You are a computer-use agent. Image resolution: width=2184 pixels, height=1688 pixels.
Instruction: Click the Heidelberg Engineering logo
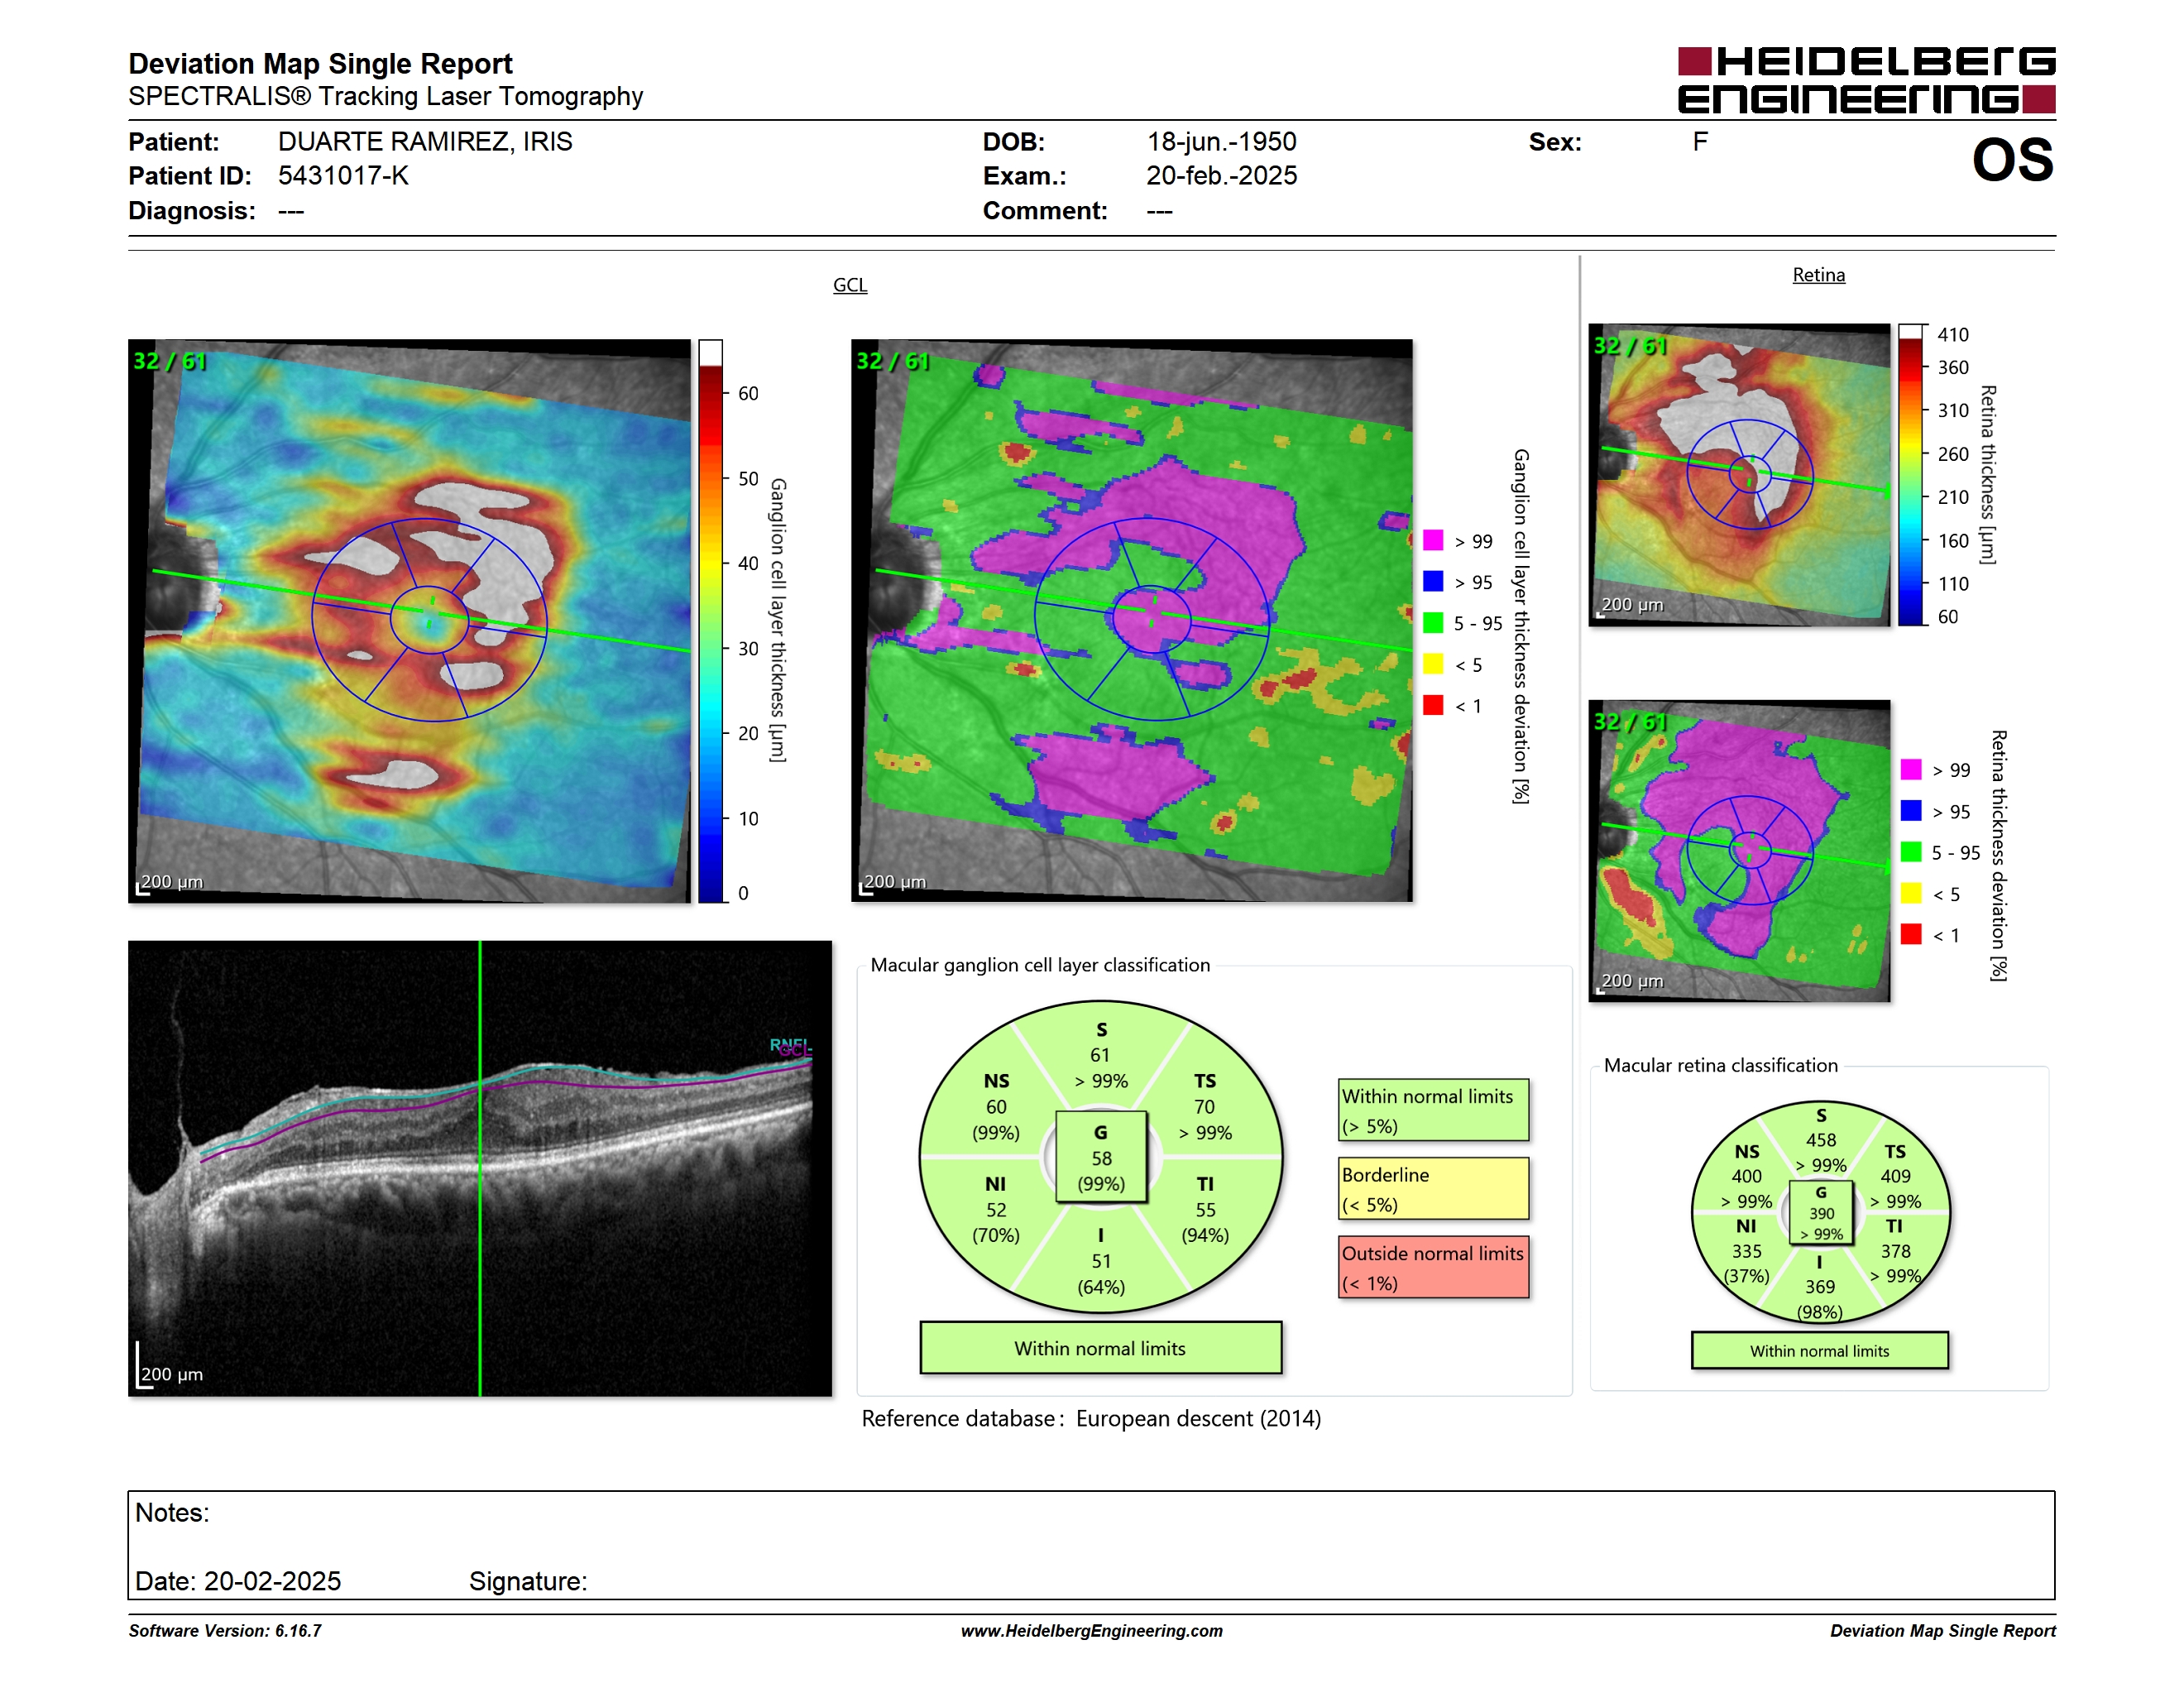click(x=1866, y=80)
